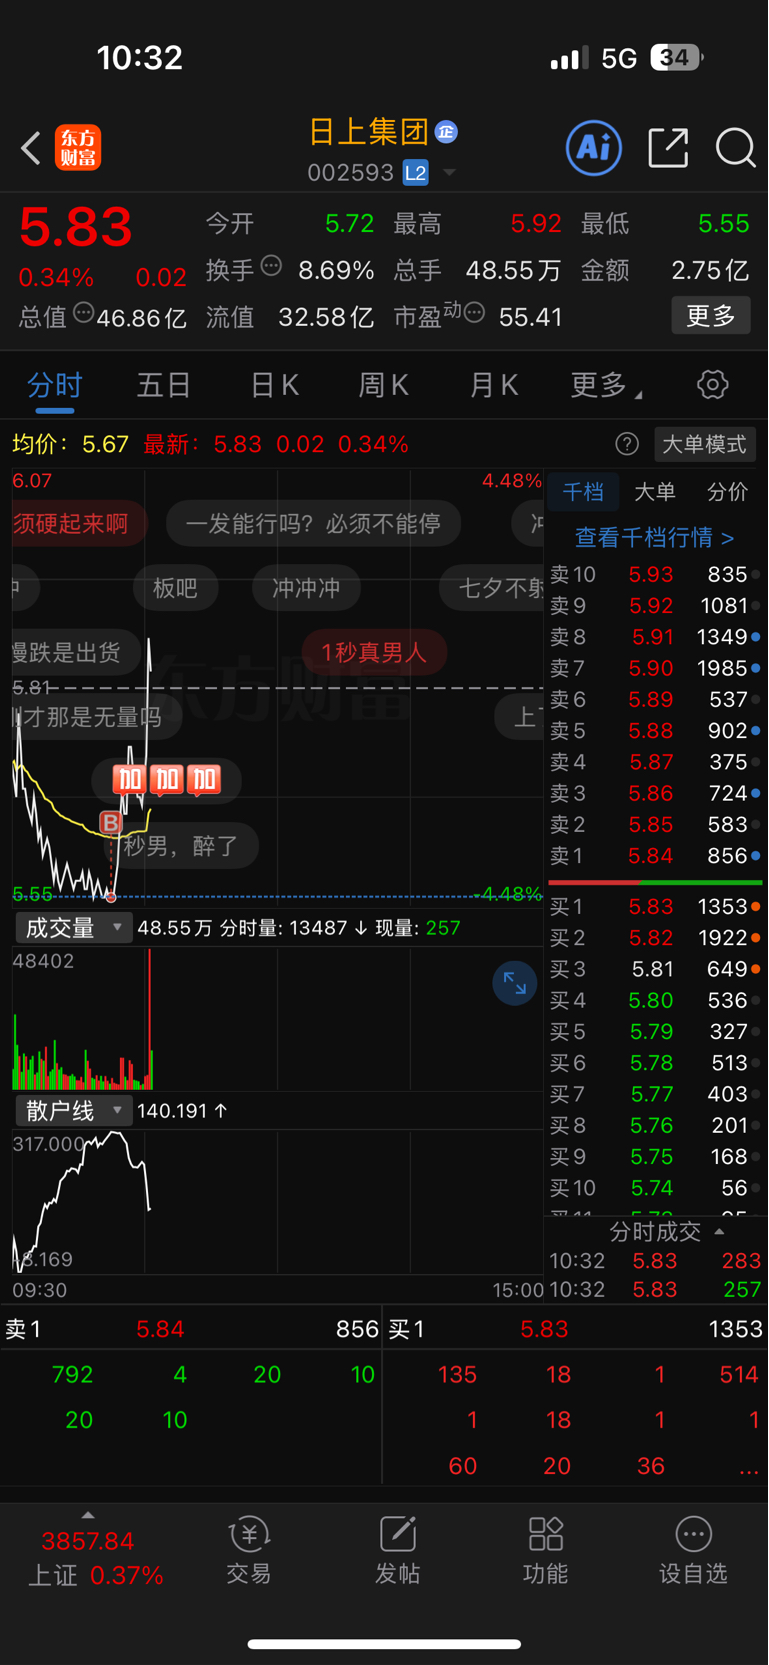The image size is (769, 1665).
Task: Tap 市盈 info icon
Action: point(475,313)
